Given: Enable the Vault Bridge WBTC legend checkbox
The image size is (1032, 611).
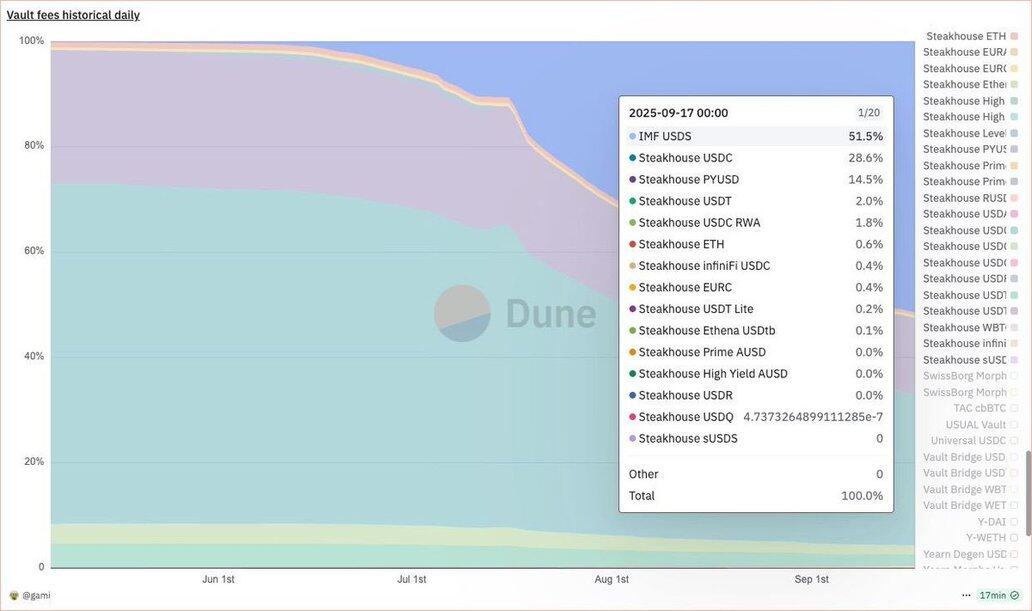Looking at the screenshot, I should click(x=1014, y=489).
